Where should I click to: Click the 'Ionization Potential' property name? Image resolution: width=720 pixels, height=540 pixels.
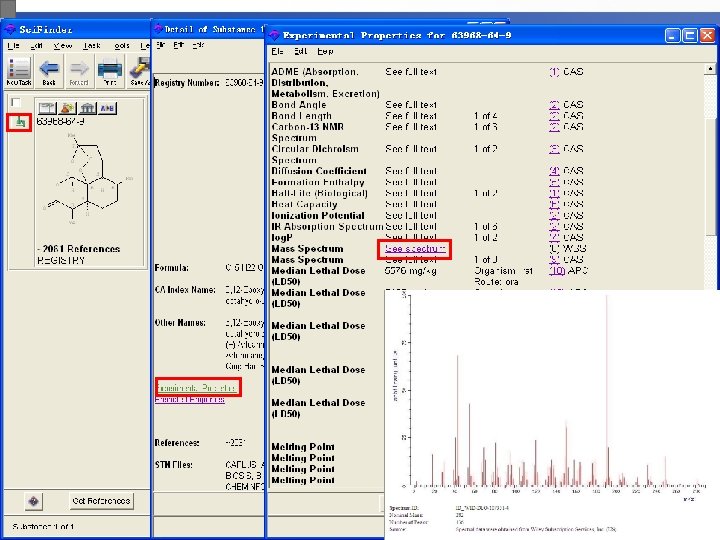pos(318,215)
